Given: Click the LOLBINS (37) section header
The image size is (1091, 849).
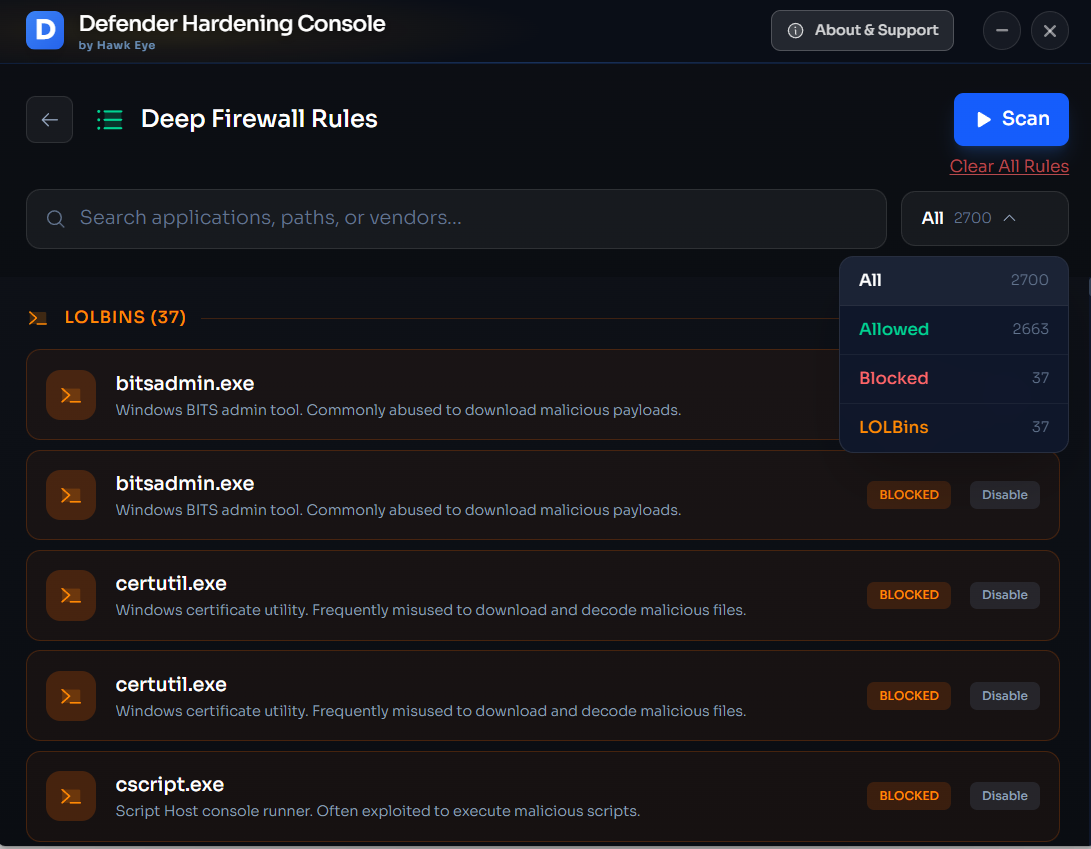Looking at the screenshot, I should coord(125,317).
